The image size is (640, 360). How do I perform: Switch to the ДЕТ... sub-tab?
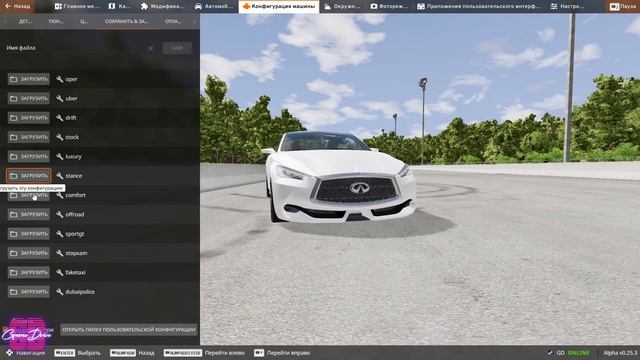point(25,21)
